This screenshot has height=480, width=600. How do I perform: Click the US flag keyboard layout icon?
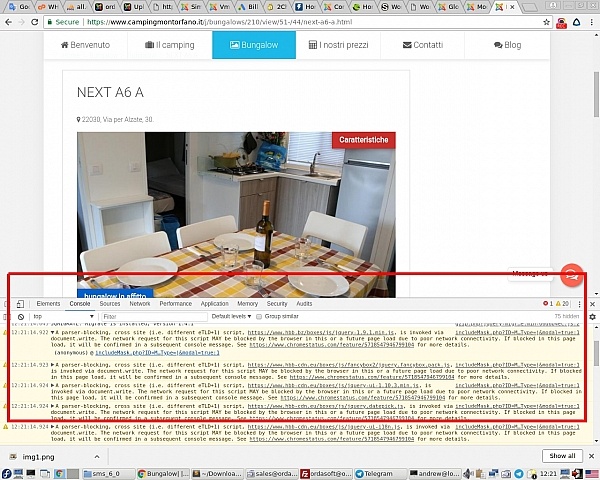(x=592, y=473)
